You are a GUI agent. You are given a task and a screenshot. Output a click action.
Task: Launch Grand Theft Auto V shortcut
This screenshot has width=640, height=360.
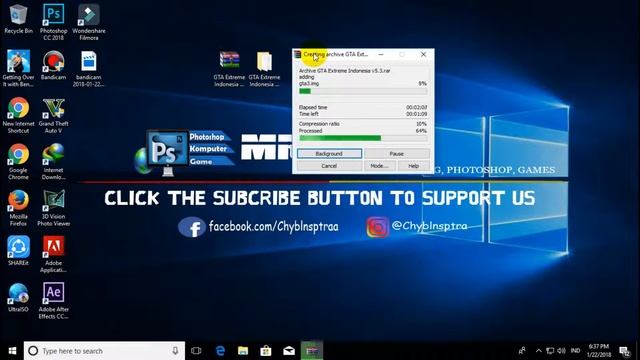pyautogui.click(x=53, y=114)
